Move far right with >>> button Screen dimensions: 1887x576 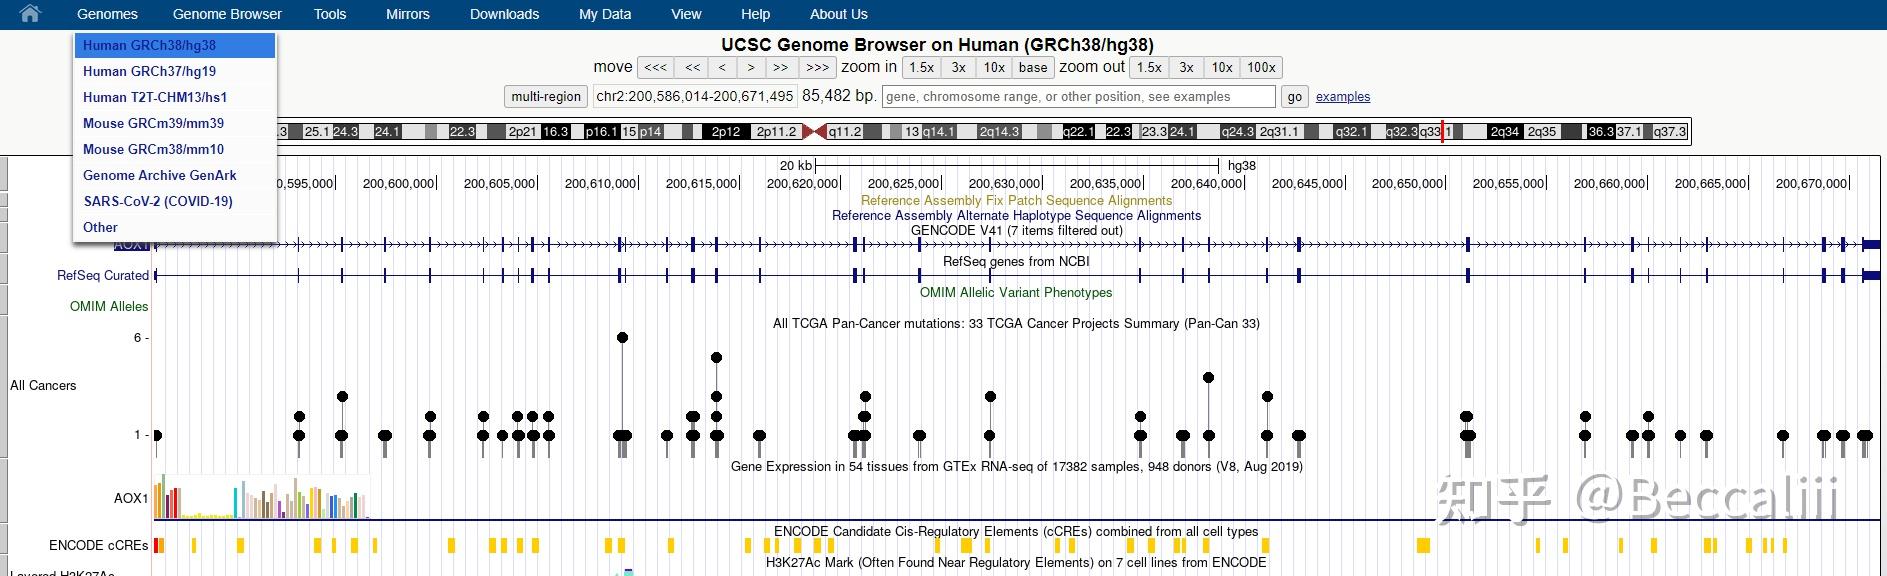coord(817,67)
